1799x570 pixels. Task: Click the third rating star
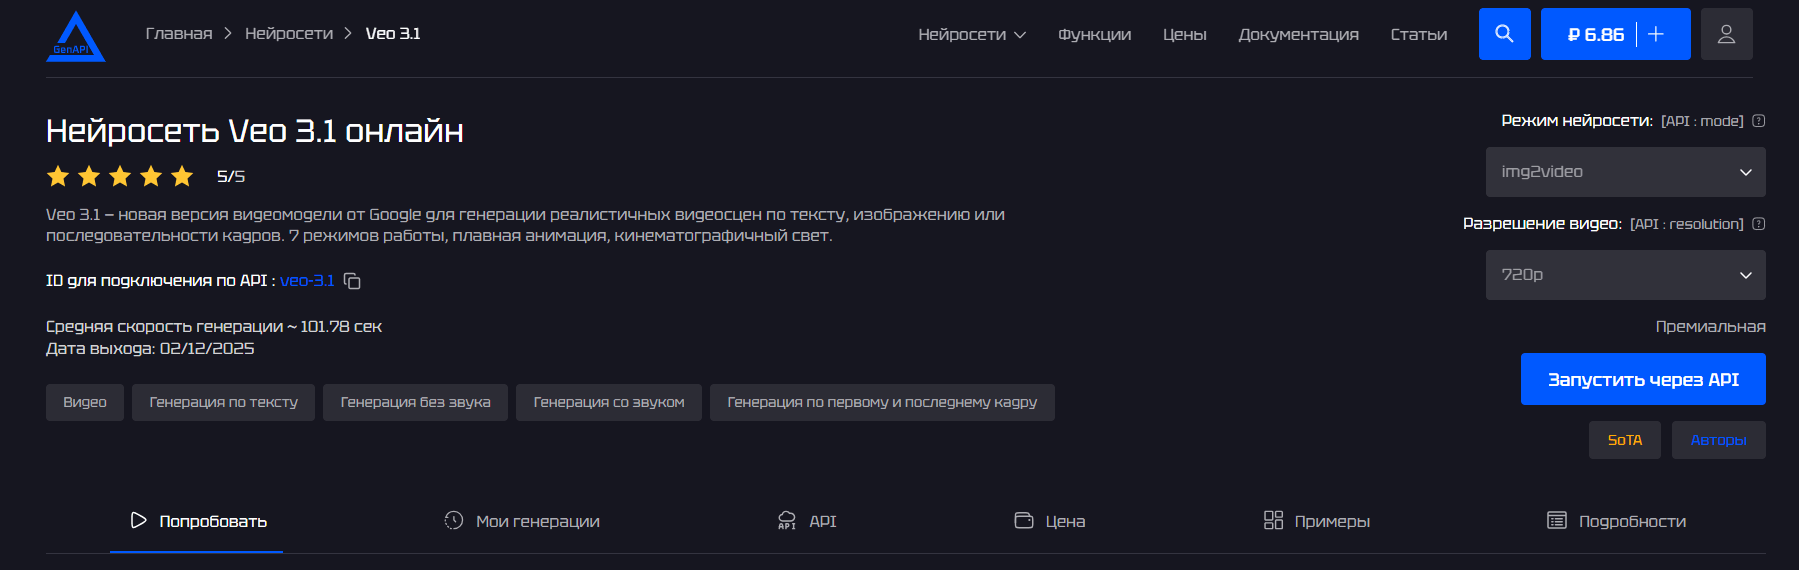coord(120,176)
